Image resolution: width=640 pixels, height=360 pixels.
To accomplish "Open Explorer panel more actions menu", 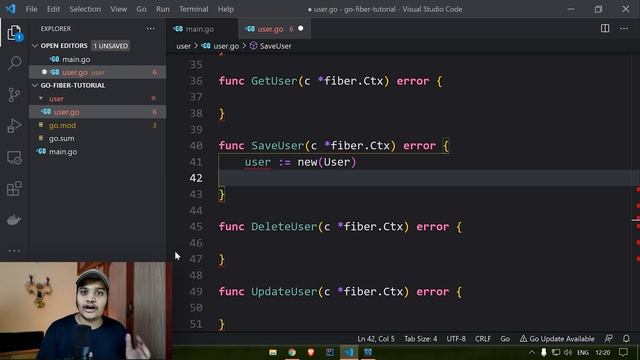I will pyautogui.click(x=151, y=29).
